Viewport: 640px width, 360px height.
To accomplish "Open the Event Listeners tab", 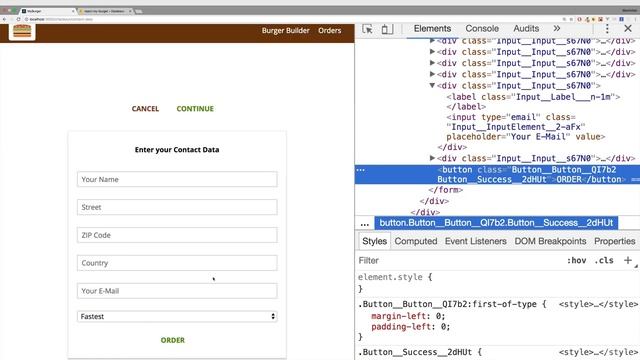I will point(476,241).
